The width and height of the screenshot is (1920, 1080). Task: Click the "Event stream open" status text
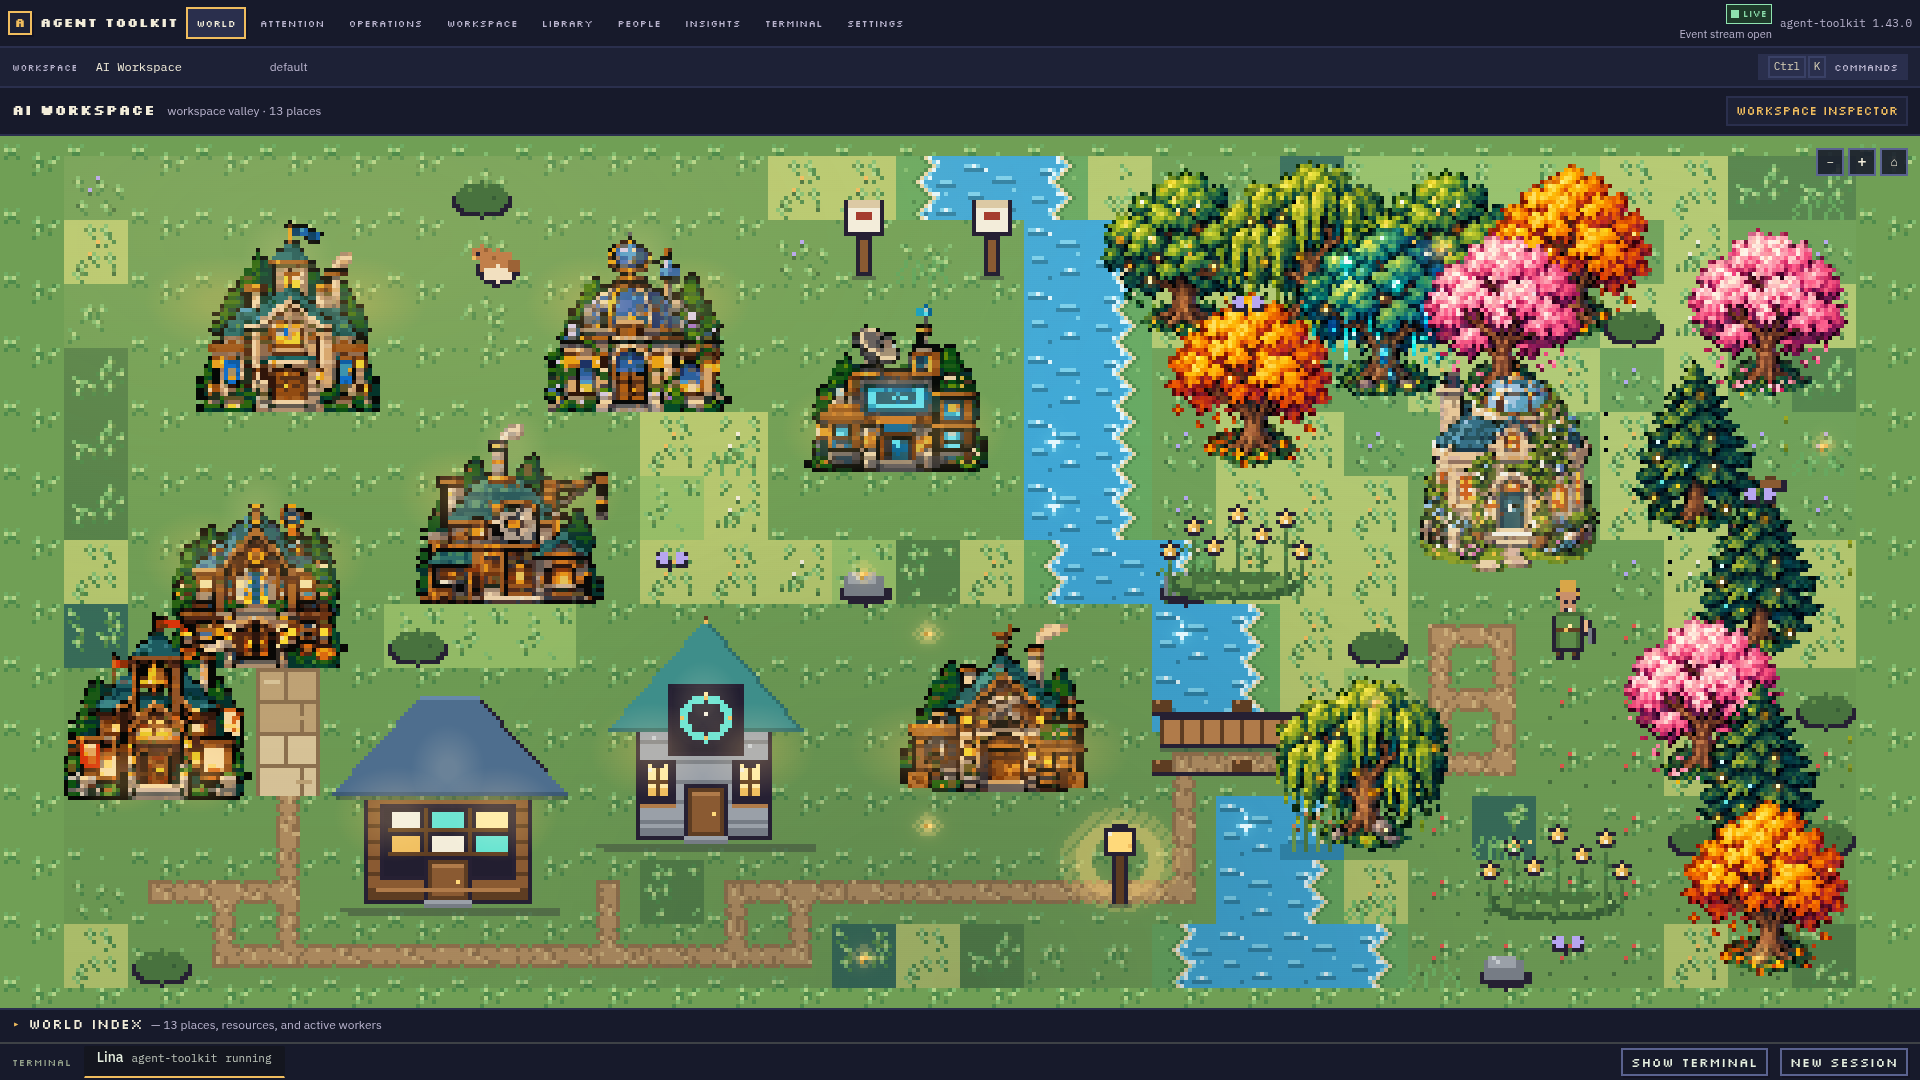click(x=1725, y=34)
